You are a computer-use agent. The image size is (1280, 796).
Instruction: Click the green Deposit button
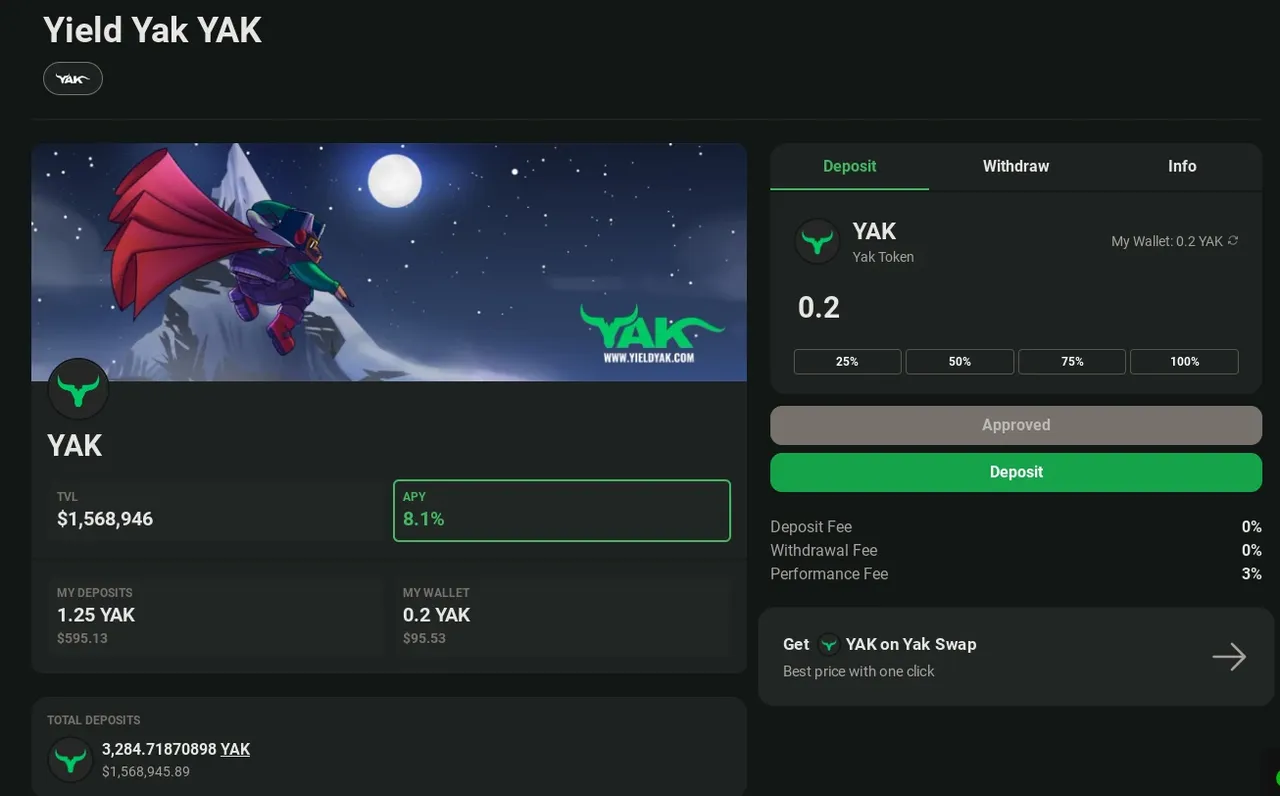(x=1016, y=472)
